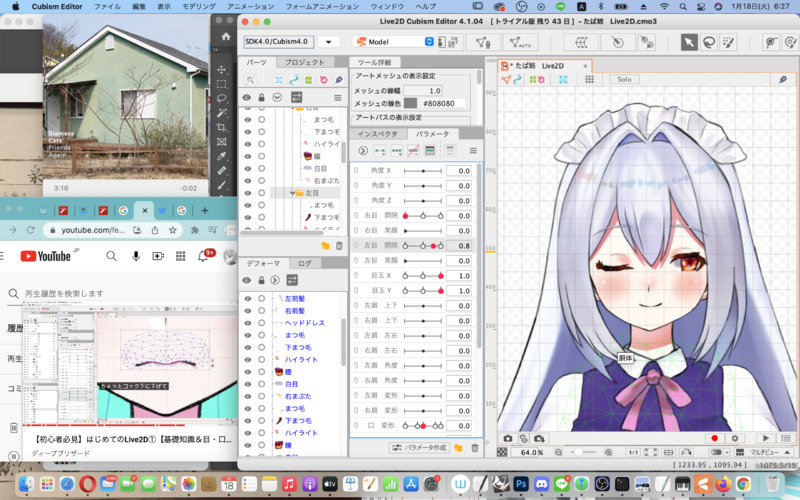Create a rotation deformer from toolbar

pos(618,42)
